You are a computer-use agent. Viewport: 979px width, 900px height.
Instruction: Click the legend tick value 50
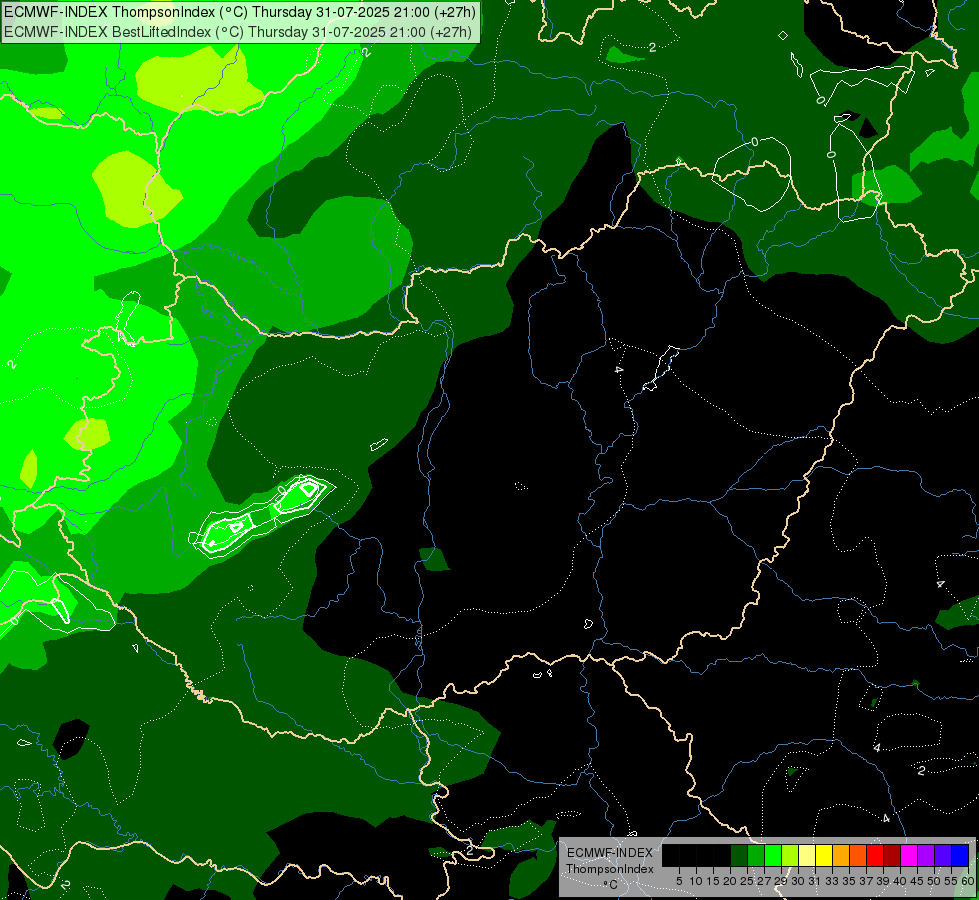click(x=935, y=881)
